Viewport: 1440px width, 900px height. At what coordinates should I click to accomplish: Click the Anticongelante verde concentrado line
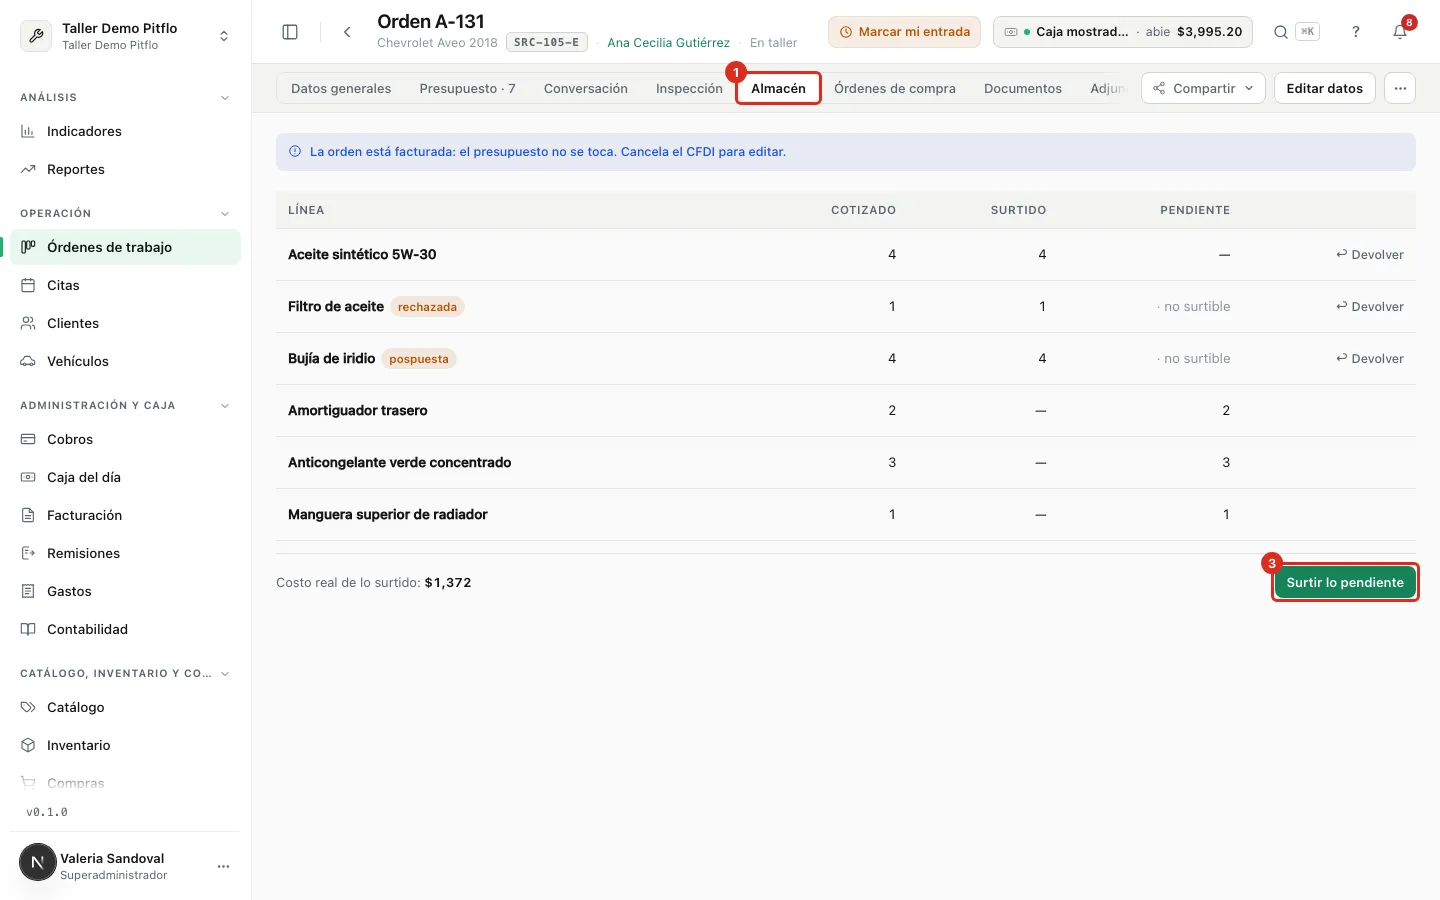pos(846,463)
